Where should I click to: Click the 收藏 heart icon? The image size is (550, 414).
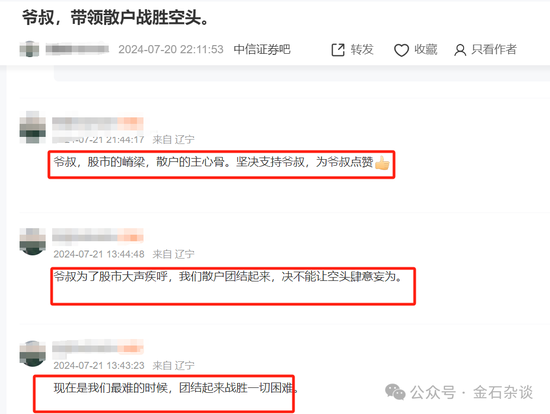pyautogui.click(x=401, y=50)
